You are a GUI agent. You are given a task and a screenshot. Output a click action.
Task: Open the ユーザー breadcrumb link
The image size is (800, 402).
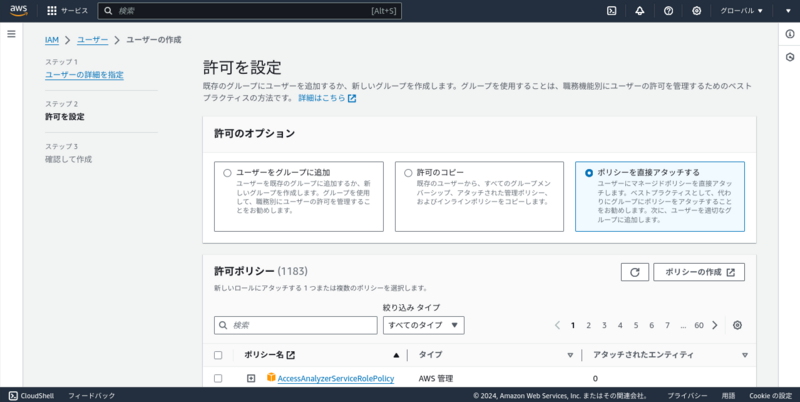coord(92,40)
